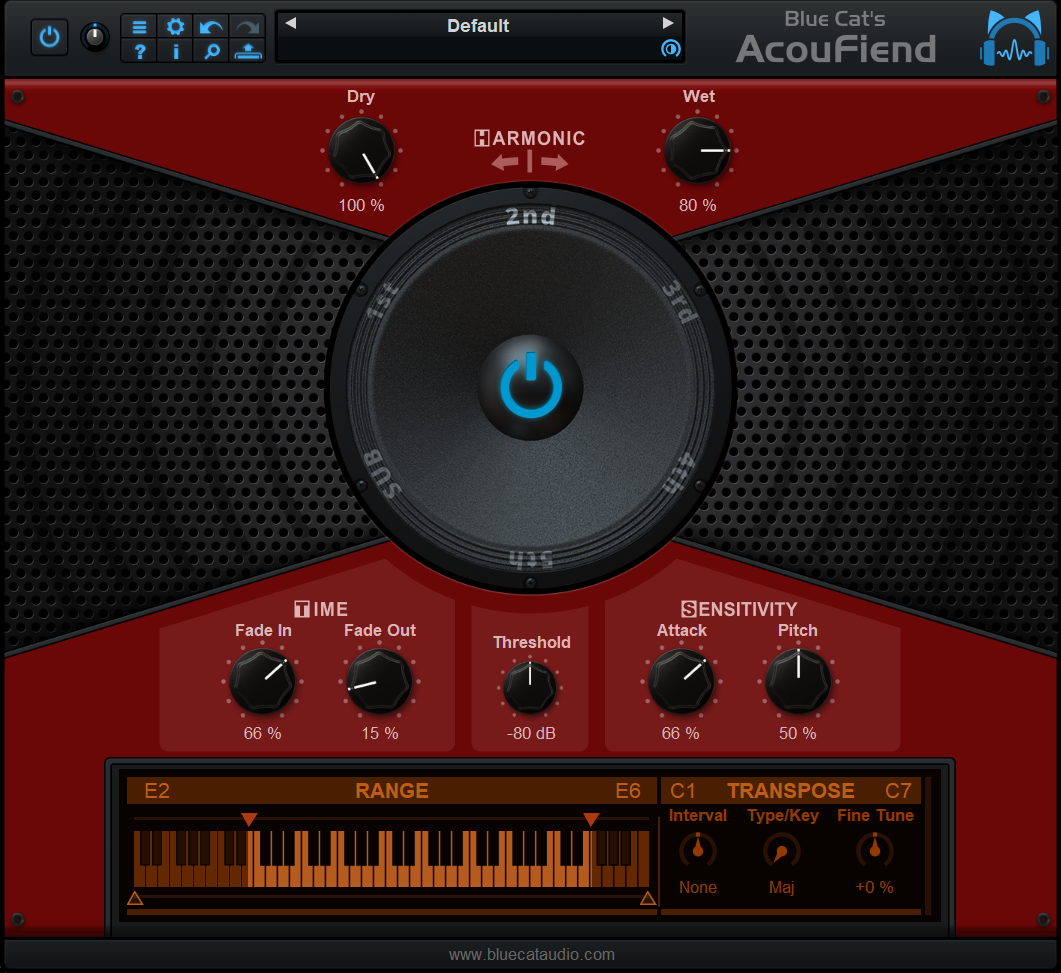1061x973 pixels.
Task: Click the Harmonic left arrow
Action: (x=505, y=162)
